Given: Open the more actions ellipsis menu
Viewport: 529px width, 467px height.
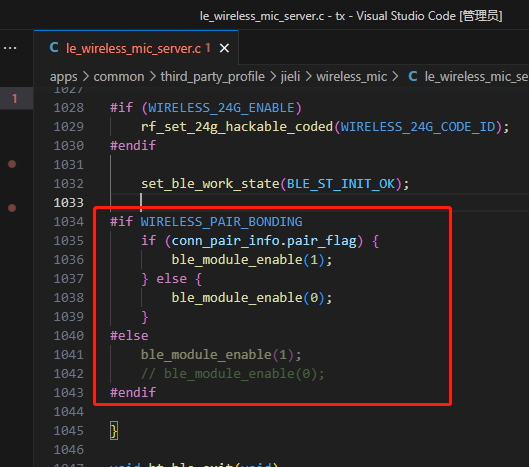Looking at the screenshot, I should tap(10, 48).
